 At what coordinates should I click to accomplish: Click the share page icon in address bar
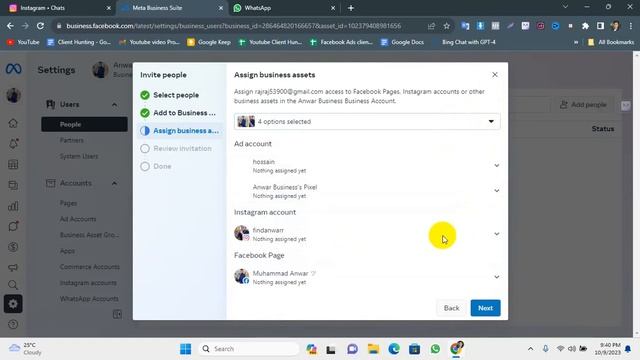point(431,26)
